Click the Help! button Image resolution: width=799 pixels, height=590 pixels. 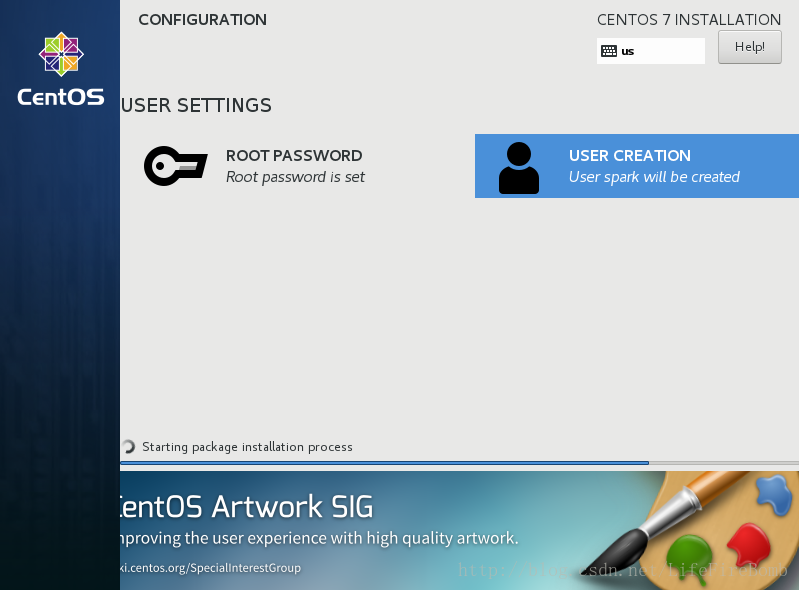750,47
